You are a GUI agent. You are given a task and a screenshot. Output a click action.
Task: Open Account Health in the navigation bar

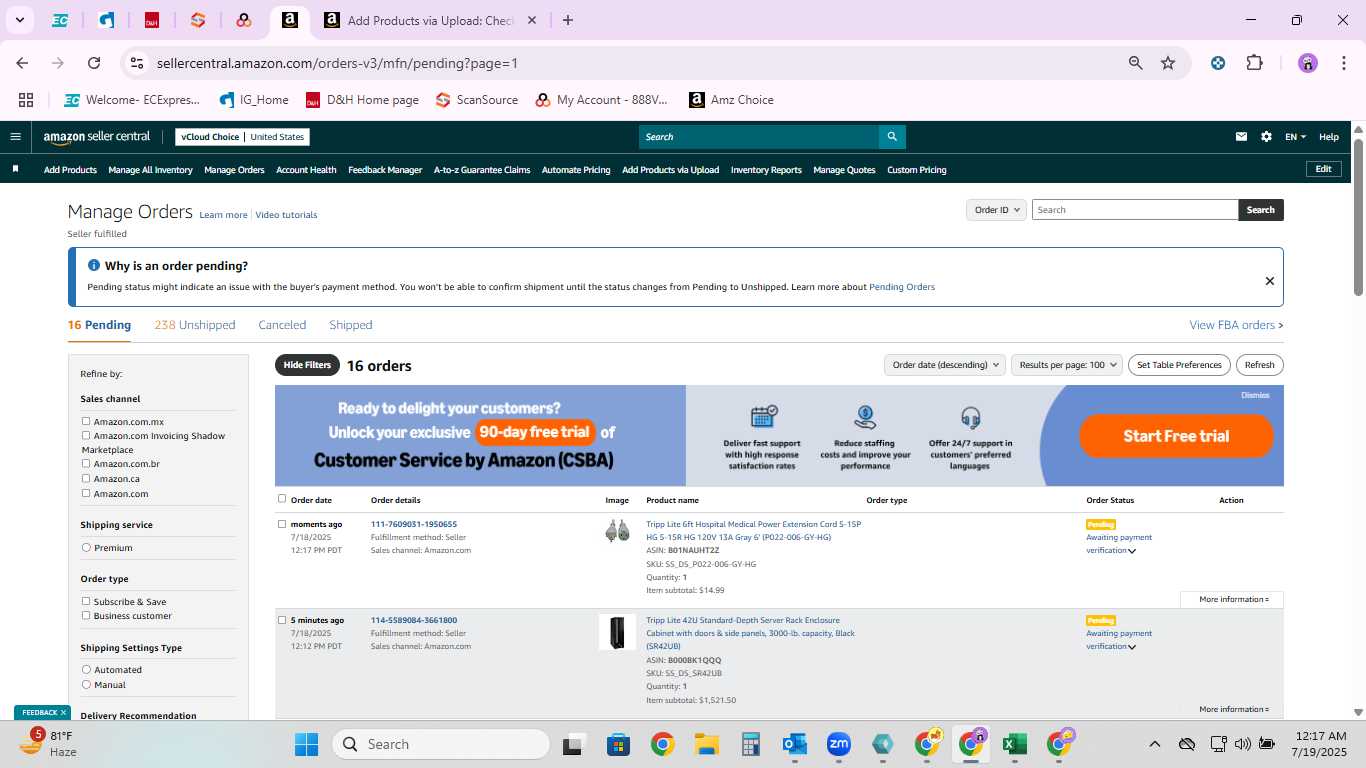[306, 170]
